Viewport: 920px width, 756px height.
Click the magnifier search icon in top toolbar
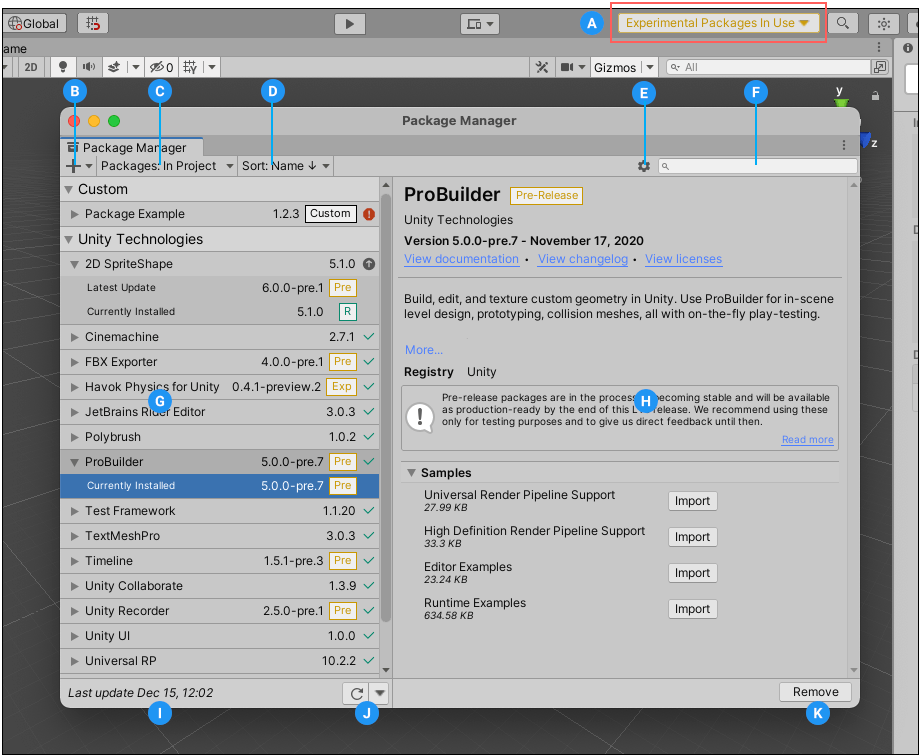click(x=843, y=23)
